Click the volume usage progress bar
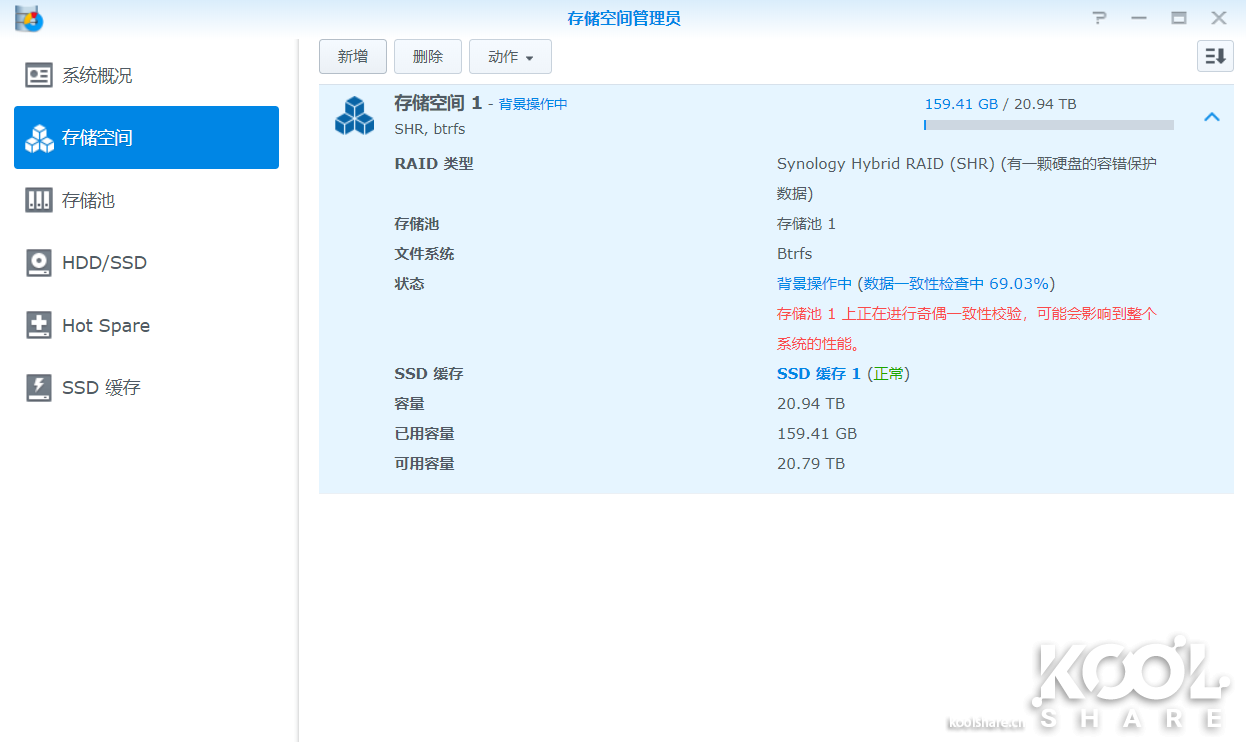1246x742 pixels. (1048, 125)
